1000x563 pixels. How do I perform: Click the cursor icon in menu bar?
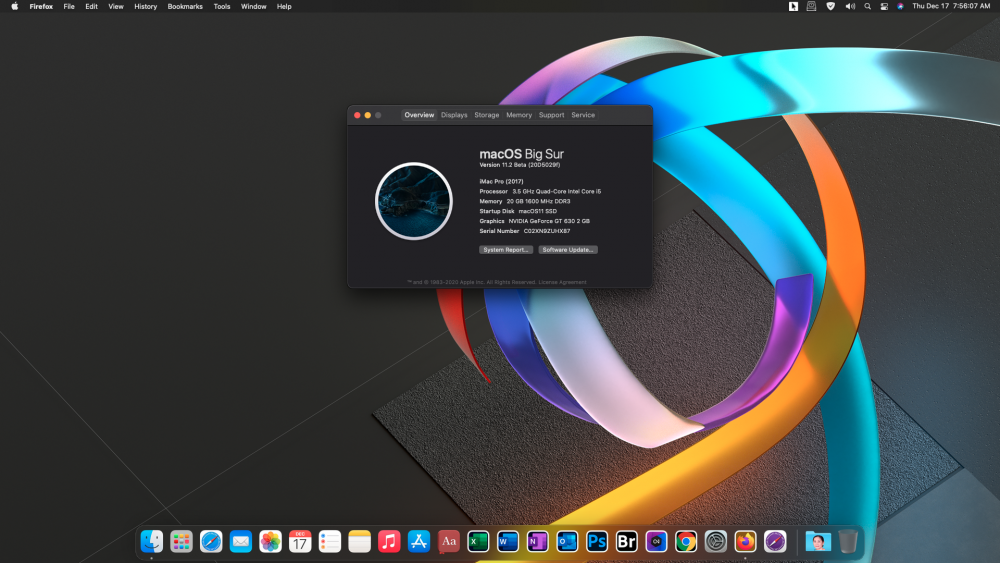coord(793,6)
